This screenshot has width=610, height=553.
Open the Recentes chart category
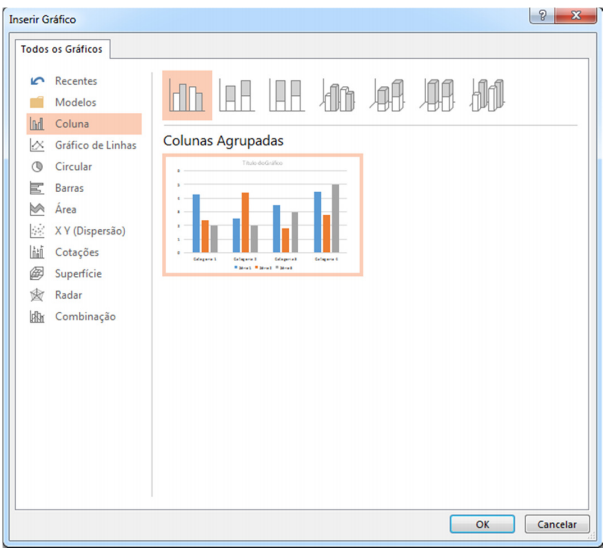click(x=75, y=81)
